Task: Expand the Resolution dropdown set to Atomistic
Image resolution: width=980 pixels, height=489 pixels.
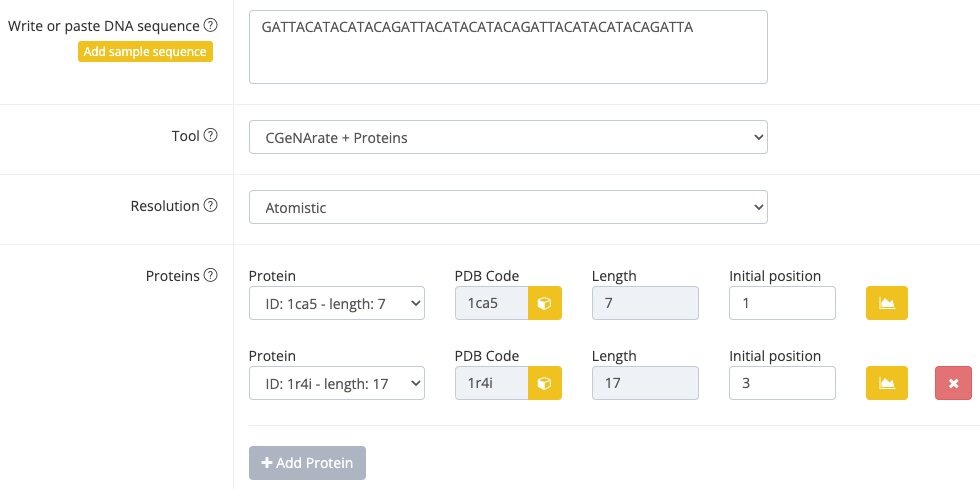Action: (508, 208)
